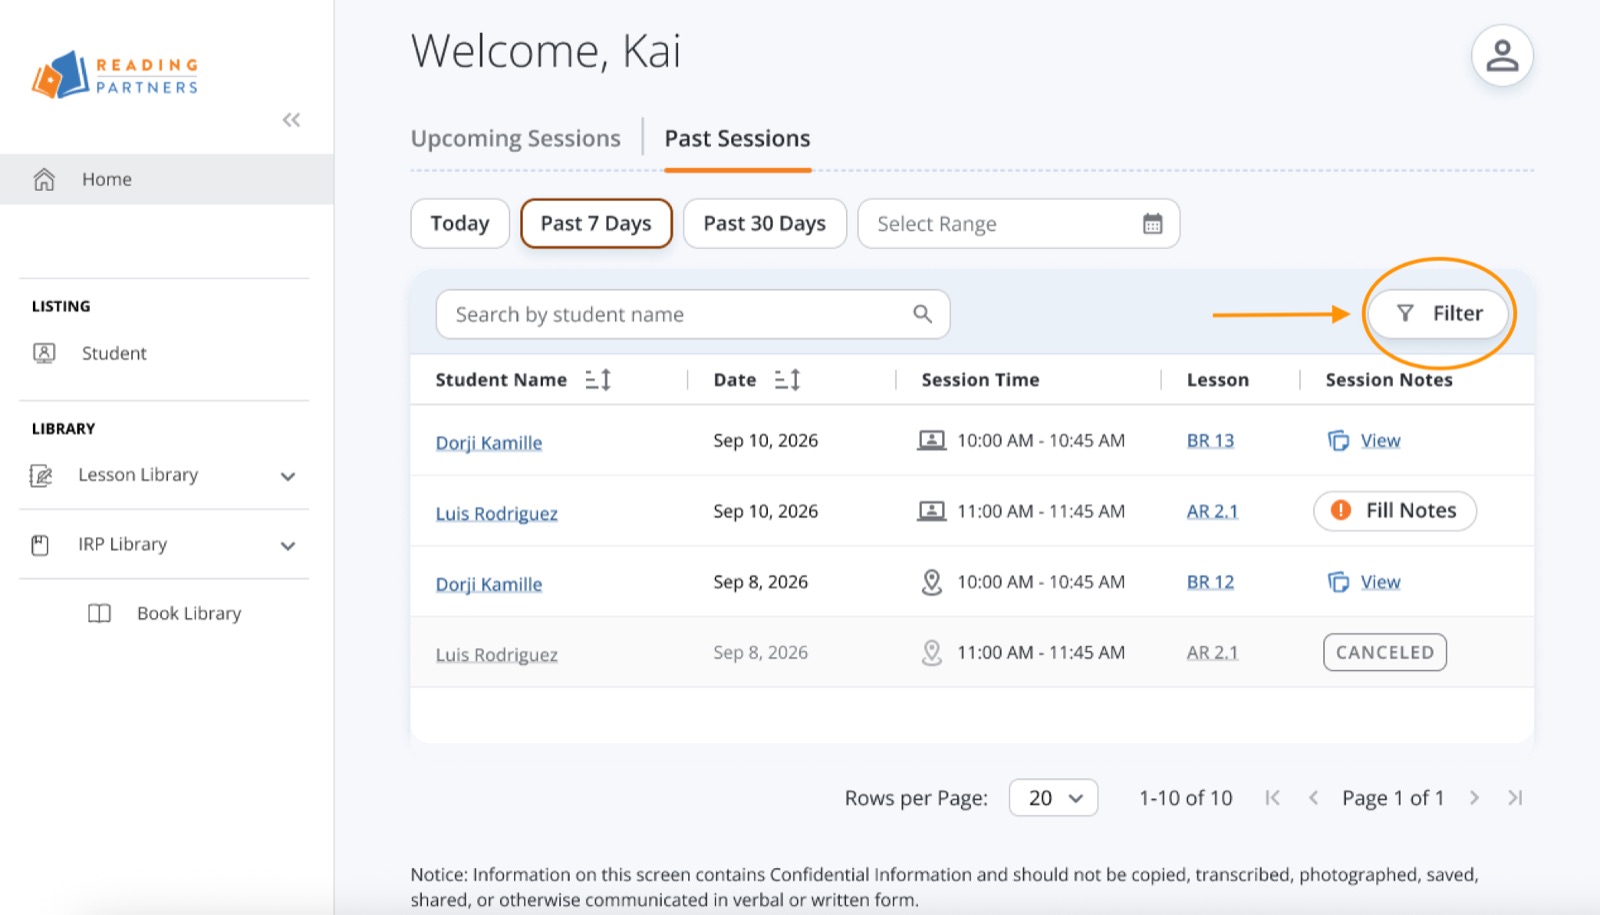
Task: Switch to Upcoming Sessions tab
Action: point(516,138)
